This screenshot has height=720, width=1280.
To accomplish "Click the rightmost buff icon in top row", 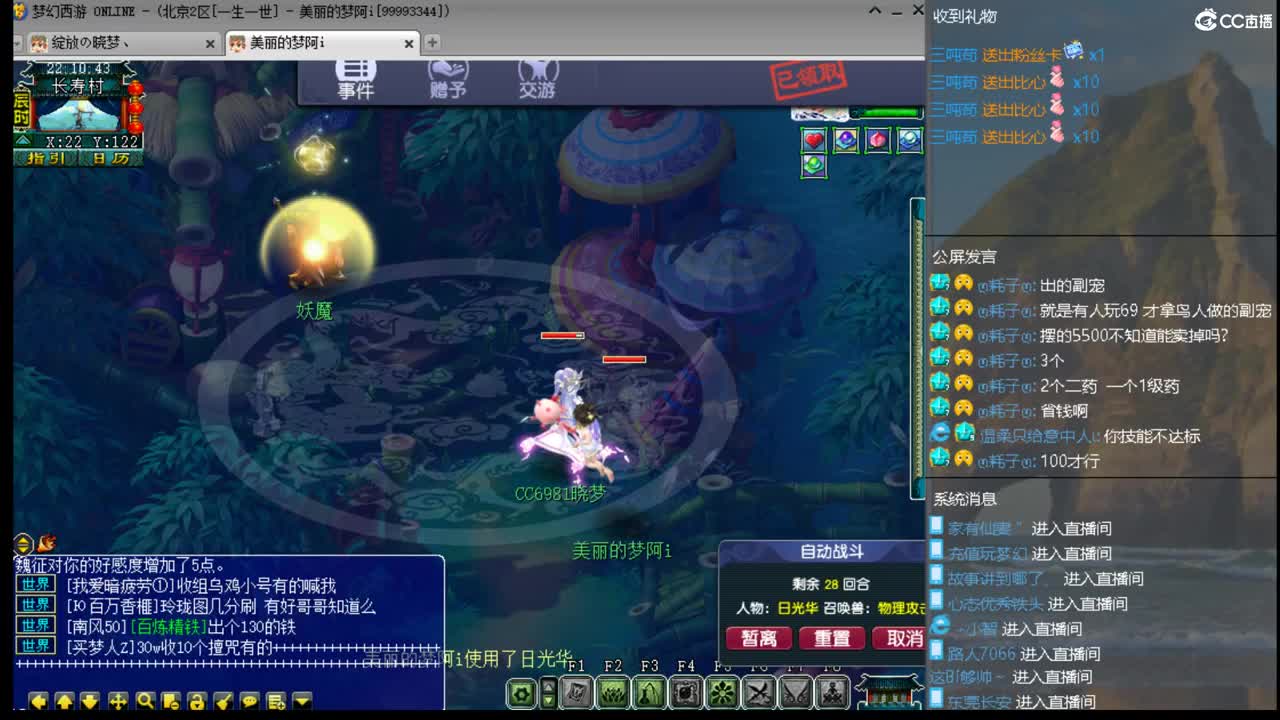I will 909,140.
